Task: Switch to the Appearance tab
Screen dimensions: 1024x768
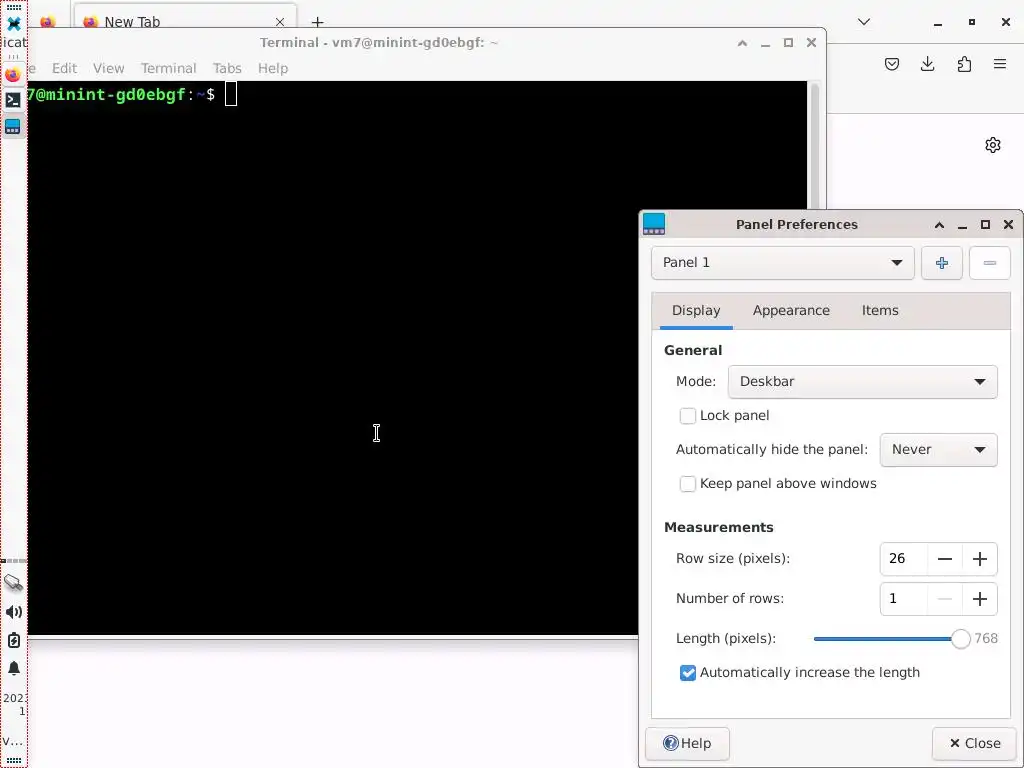Action: click(791, 311)
